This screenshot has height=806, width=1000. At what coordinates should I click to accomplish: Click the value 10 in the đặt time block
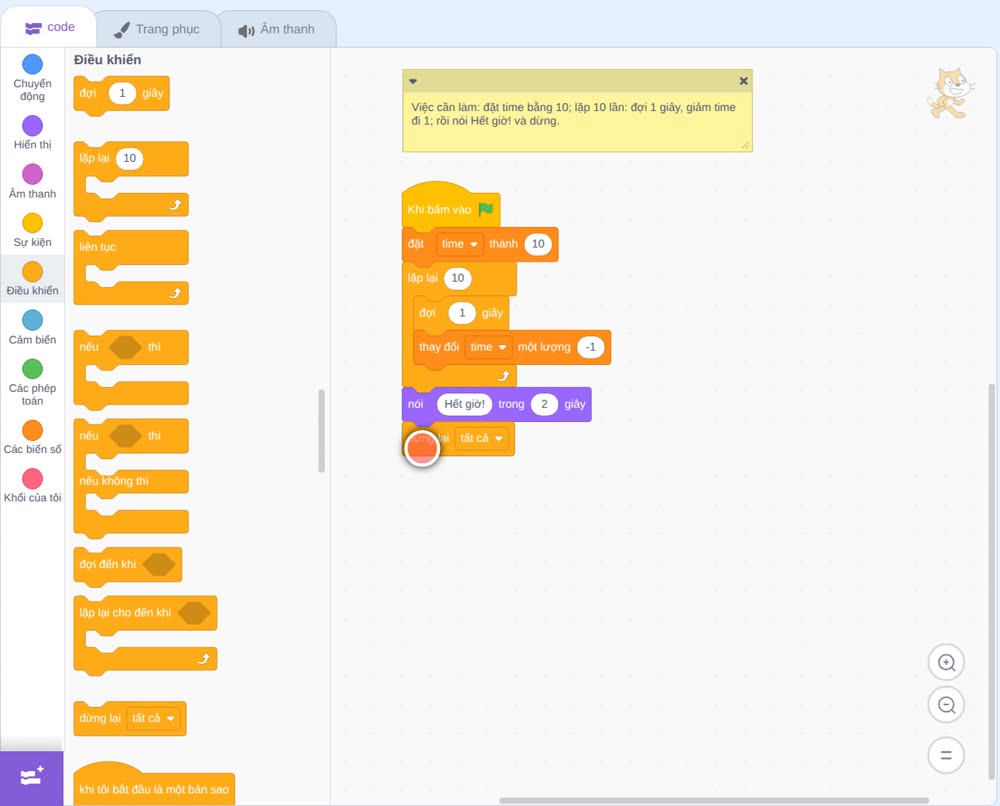pyautogui.click(x=538, y=244)
